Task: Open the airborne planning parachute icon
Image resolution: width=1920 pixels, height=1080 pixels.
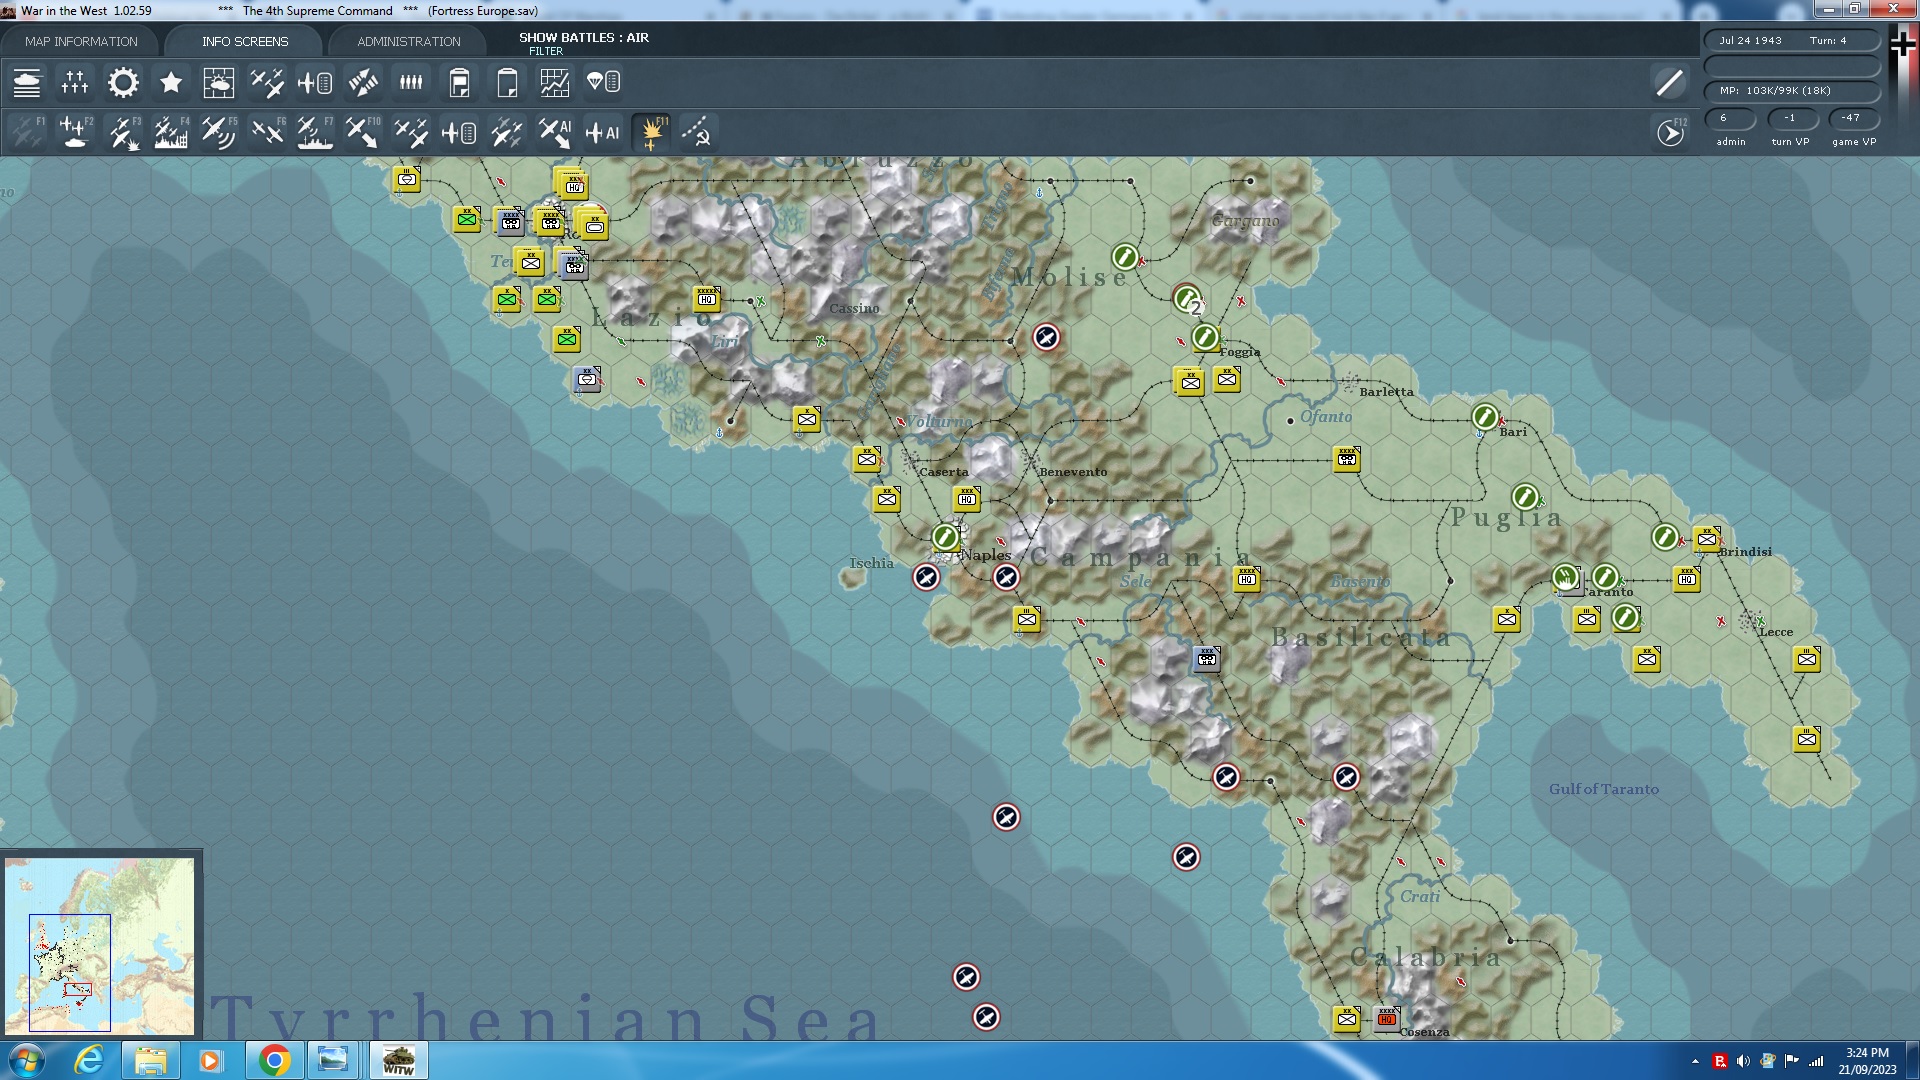Action: (603, 83)
